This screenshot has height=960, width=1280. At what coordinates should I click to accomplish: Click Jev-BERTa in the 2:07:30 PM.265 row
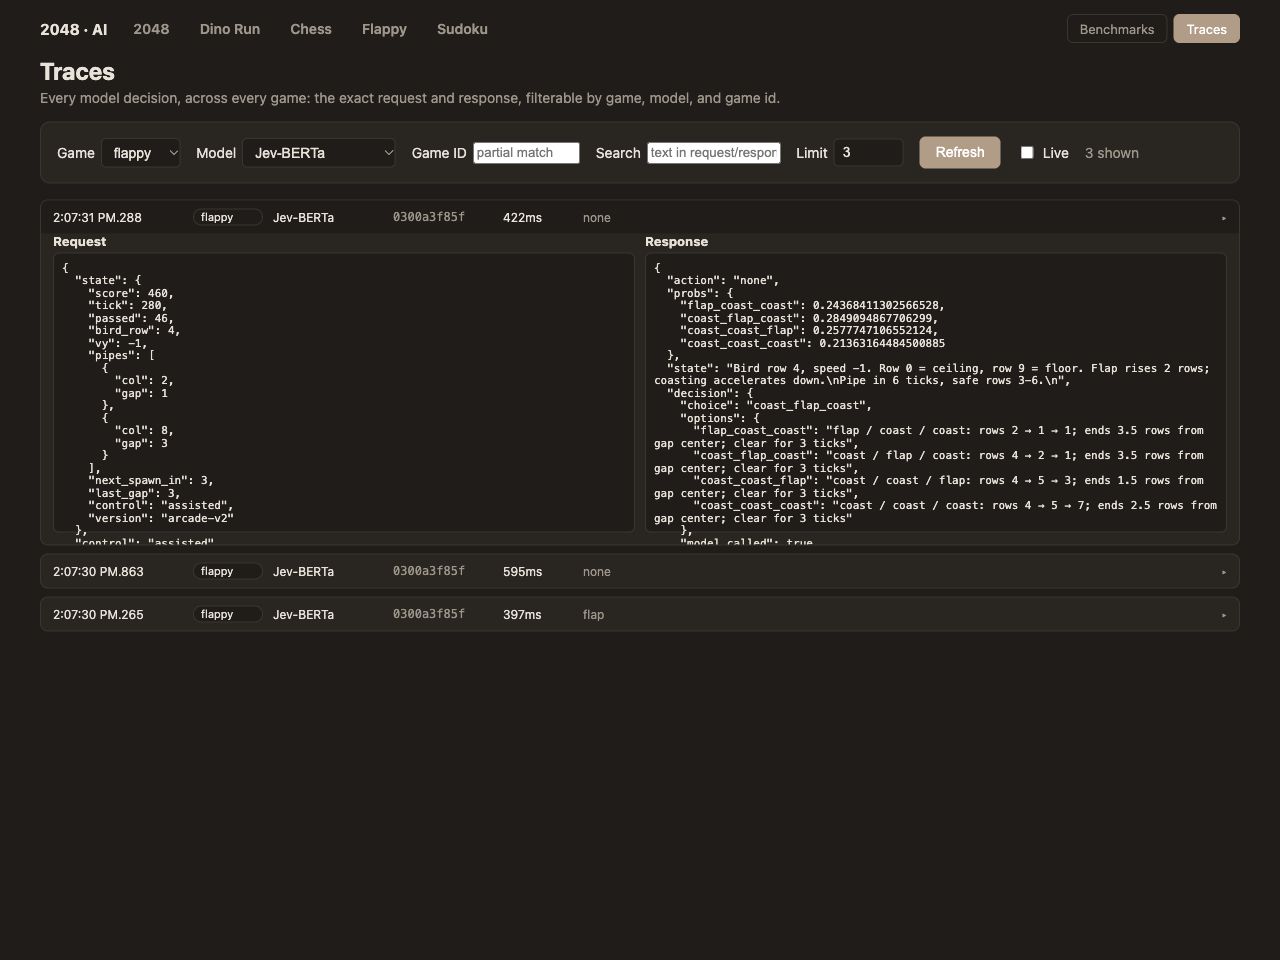coord(303,614)
